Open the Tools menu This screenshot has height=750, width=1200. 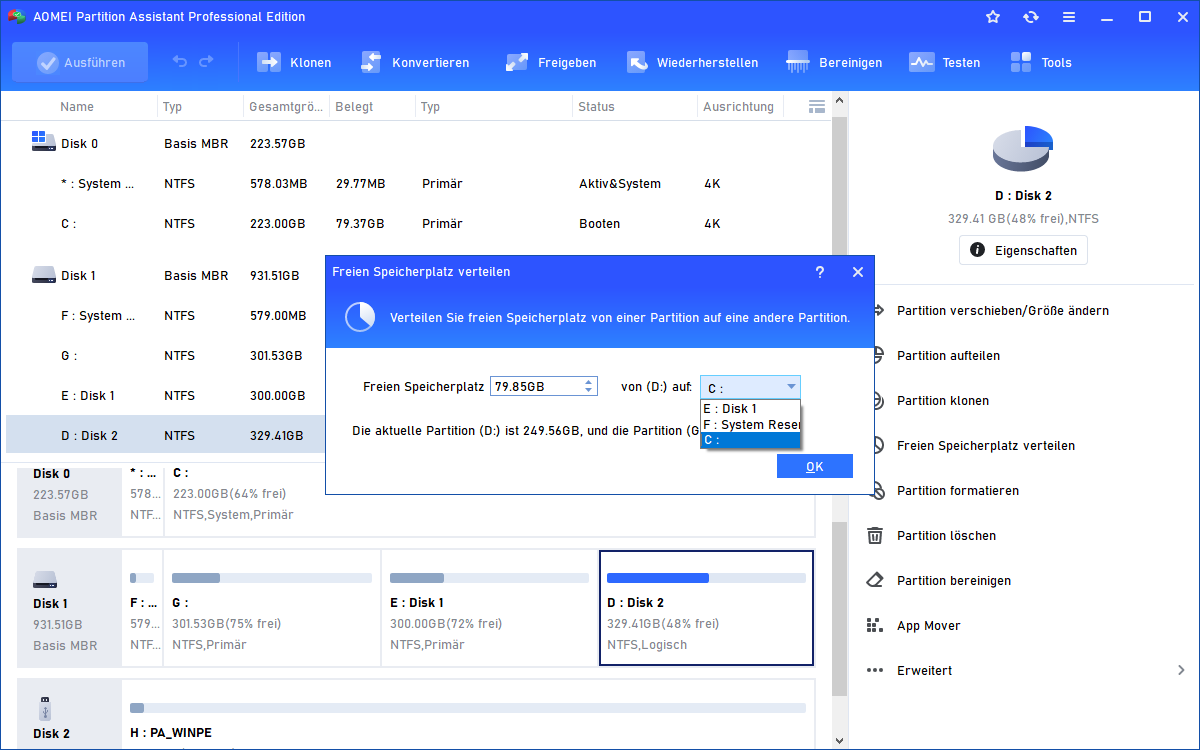1040,62
